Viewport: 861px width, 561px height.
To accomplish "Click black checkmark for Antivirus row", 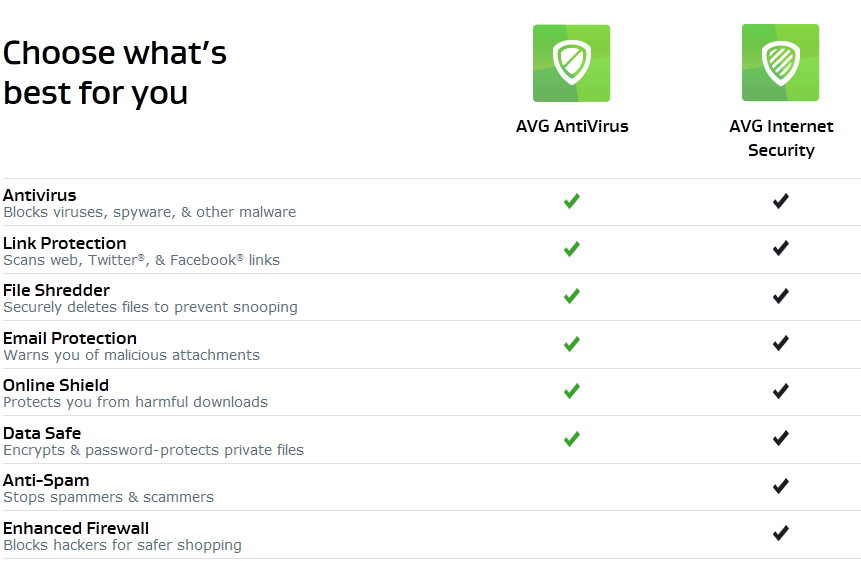I will click(x=780, y=201).
